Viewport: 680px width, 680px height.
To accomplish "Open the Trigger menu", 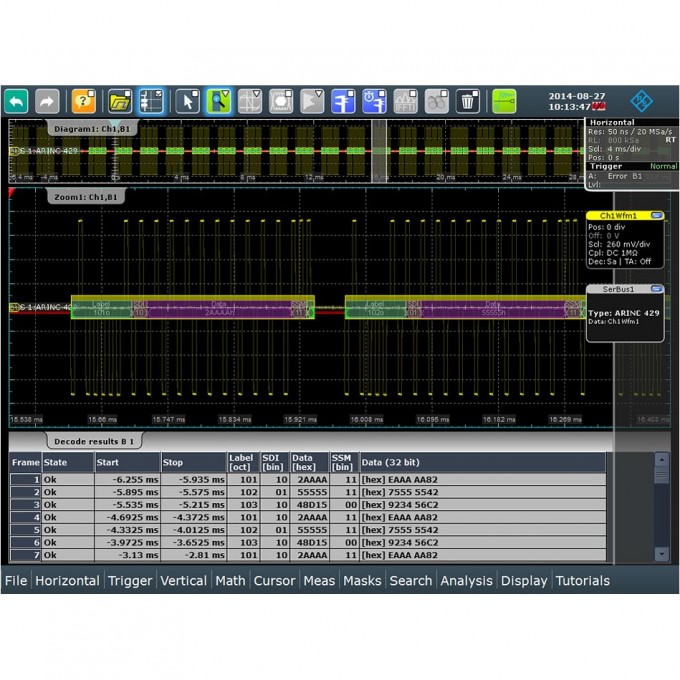I will pyautogui.click(x=130, y=581).
